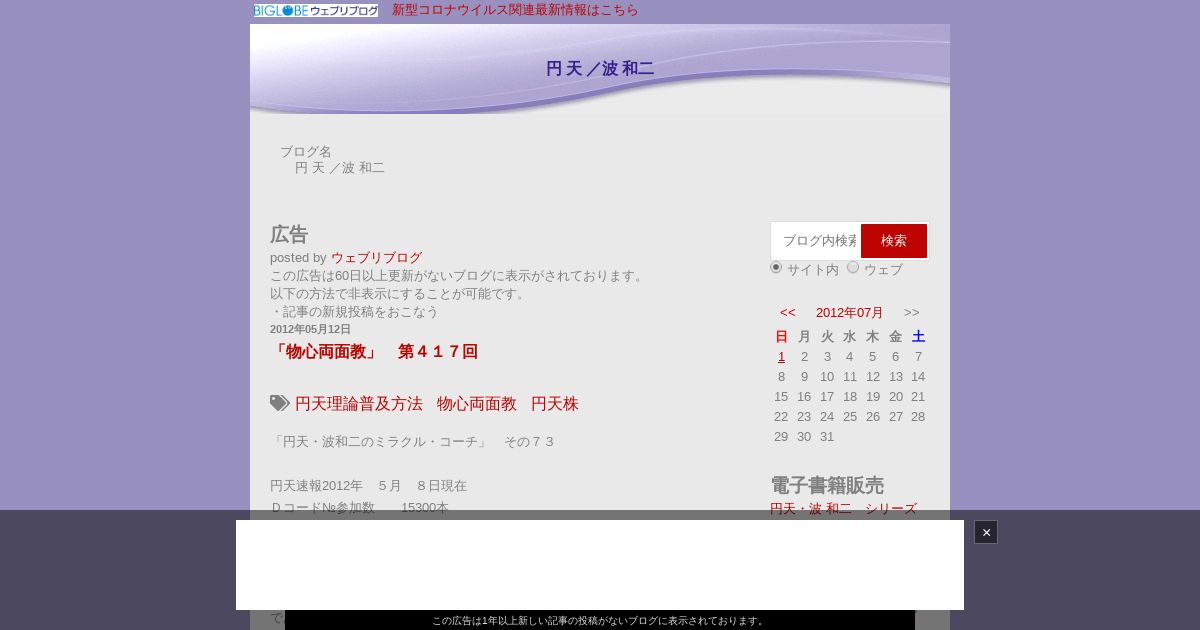Viewport: 1200px width, 630px height.
Task: Click the 電子書籍販売 heading
Action: tap(827, 485)
